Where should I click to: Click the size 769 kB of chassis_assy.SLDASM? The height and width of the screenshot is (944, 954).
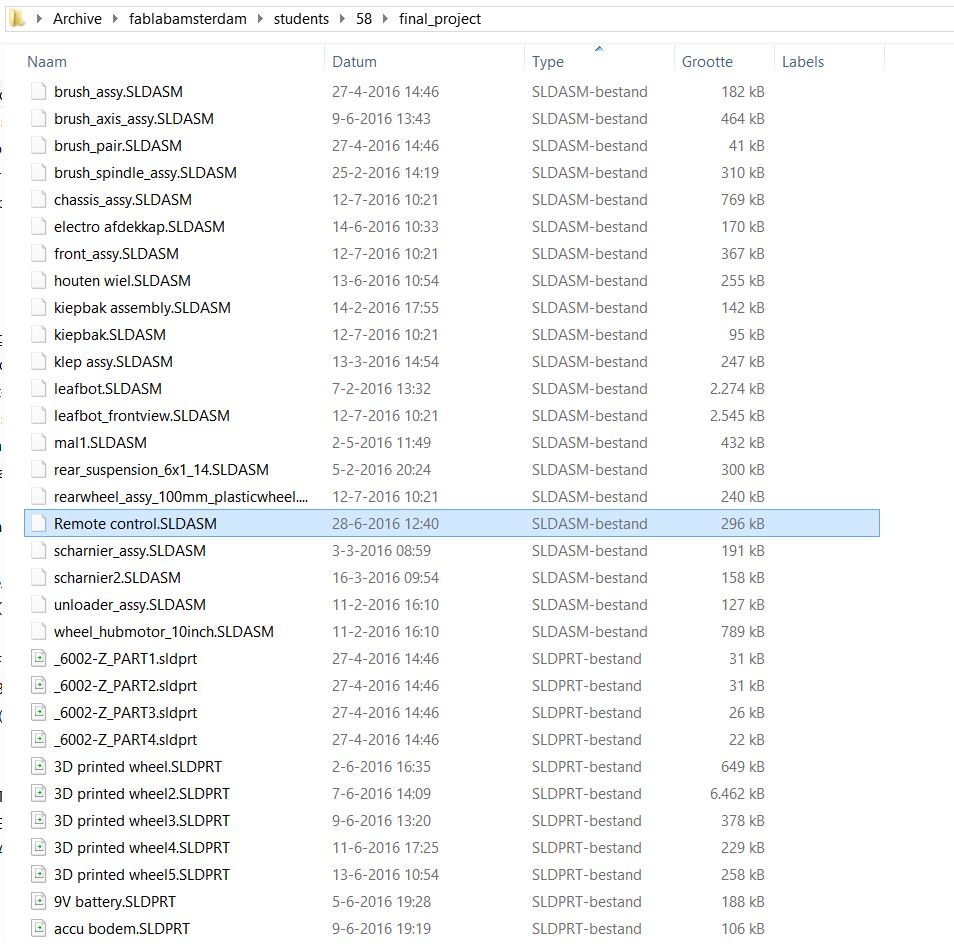[x=742, y=200]
